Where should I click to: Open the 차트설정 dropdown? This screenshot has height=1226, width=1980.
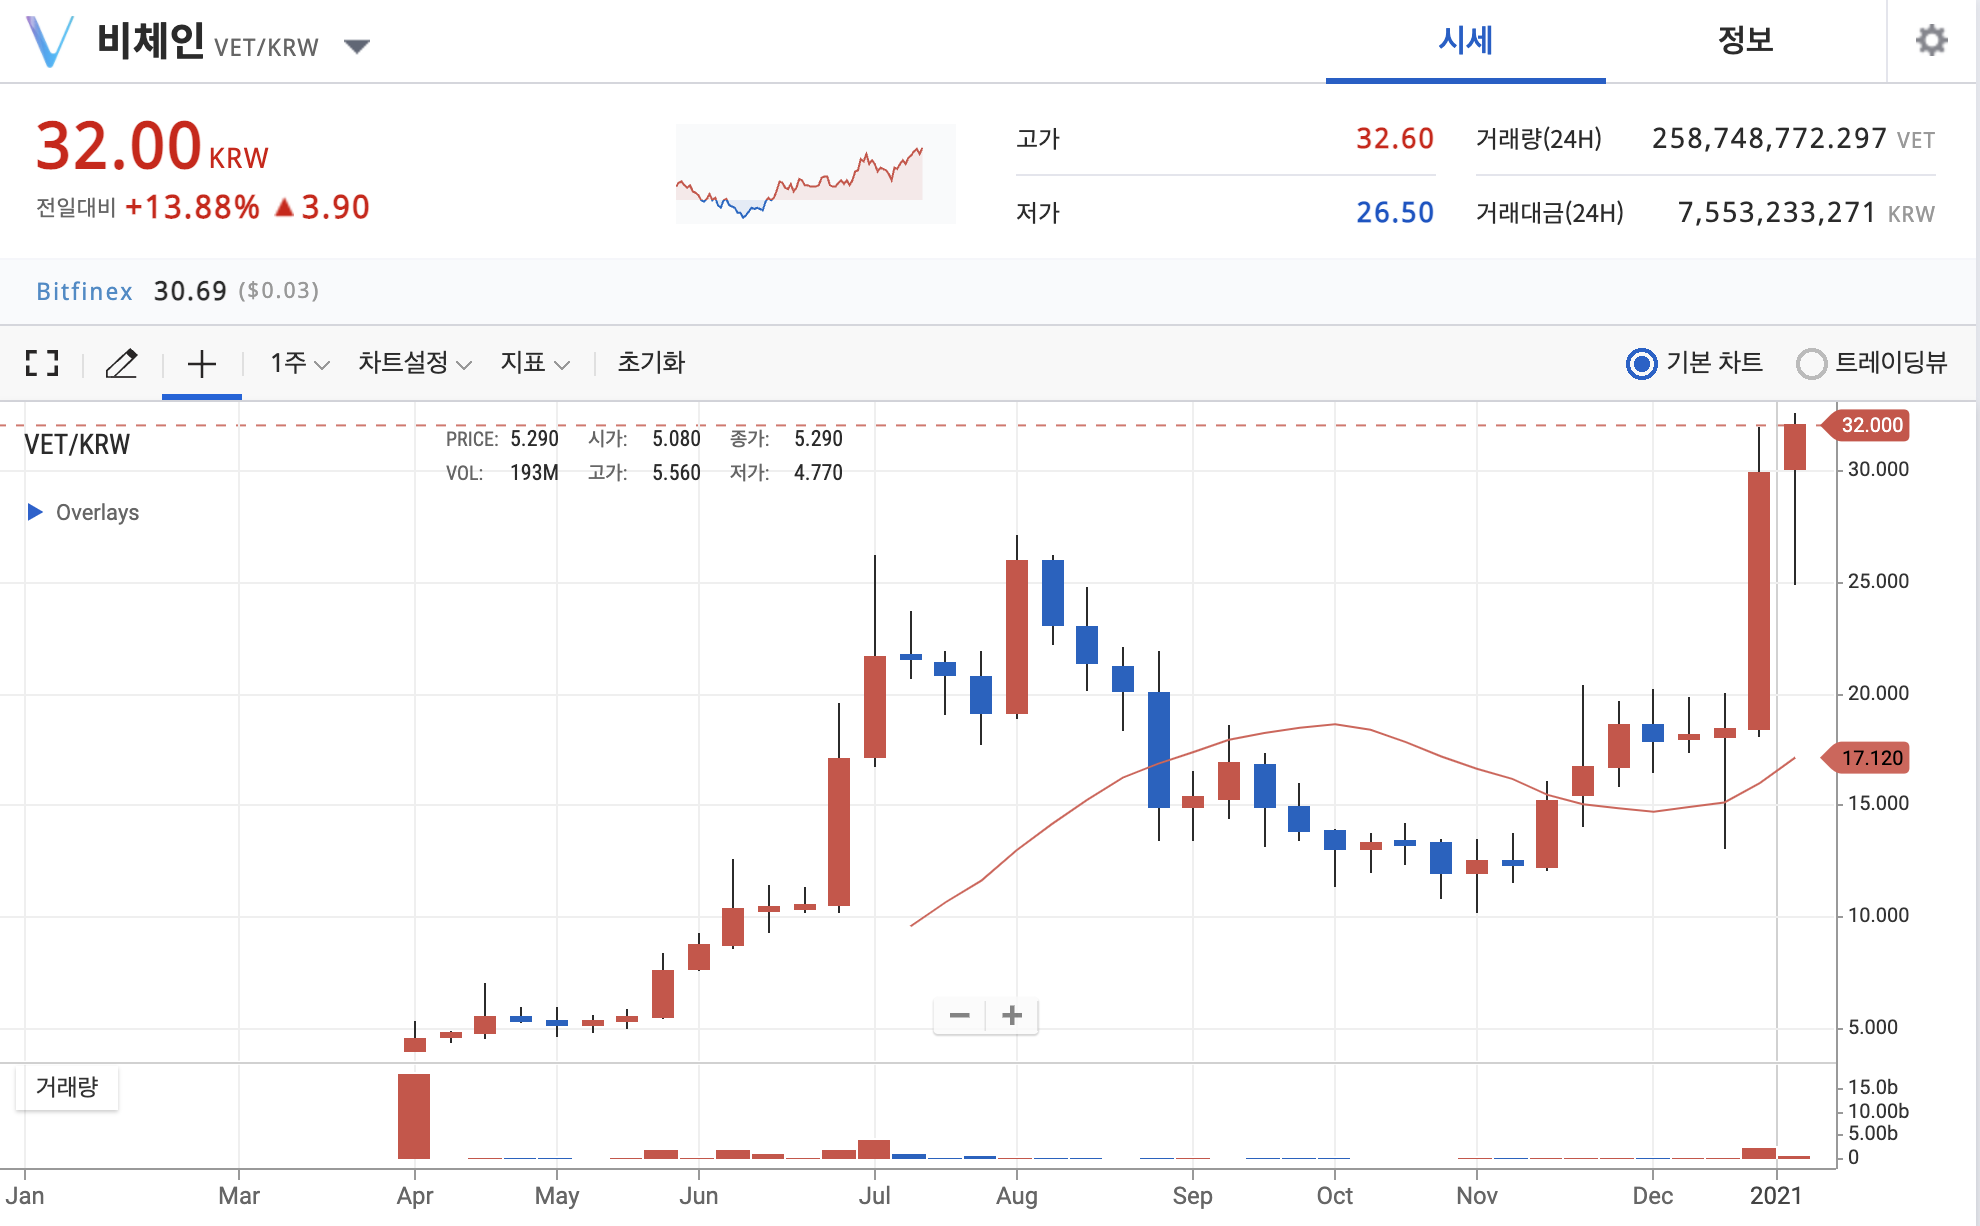414,363
